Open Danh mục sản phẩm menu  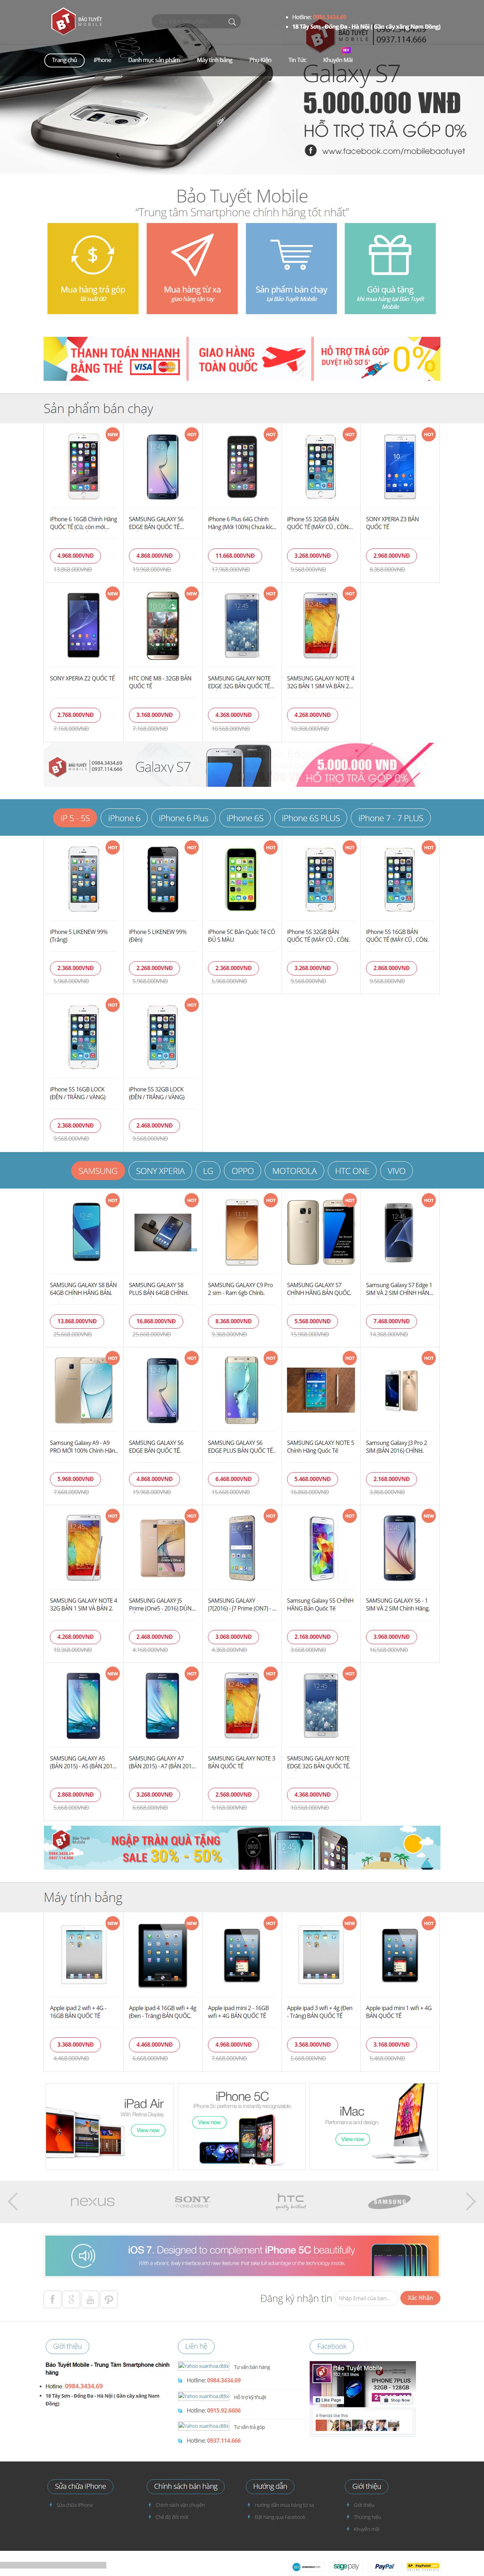(154, 60)
